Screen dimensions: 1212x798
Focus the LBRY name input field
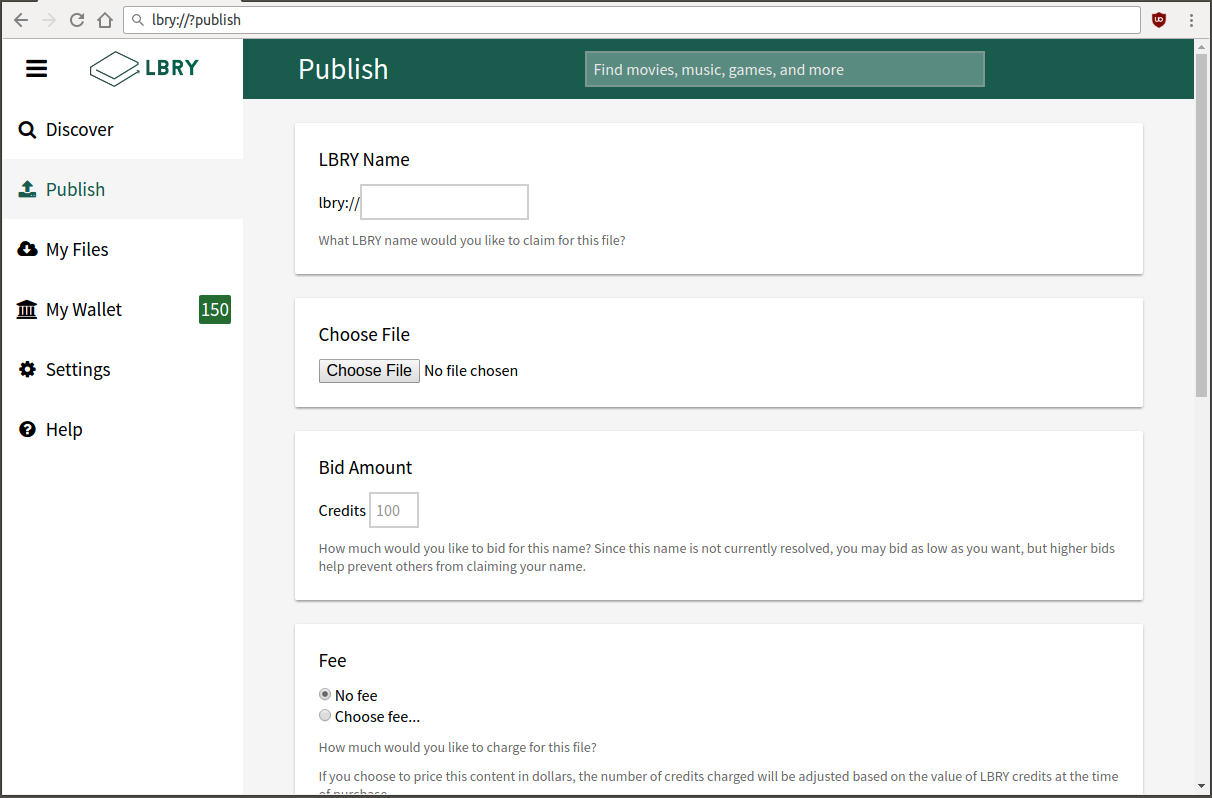(444, 202)
